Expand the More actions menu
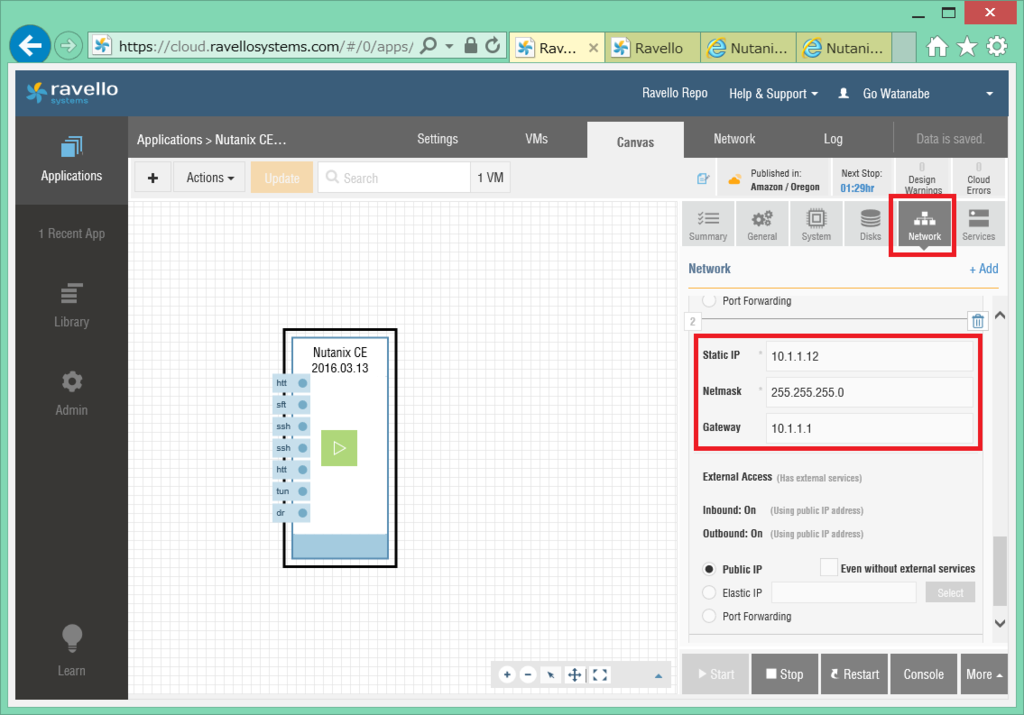Screen dimensions: 1024x715 click(x=984, y=674)
